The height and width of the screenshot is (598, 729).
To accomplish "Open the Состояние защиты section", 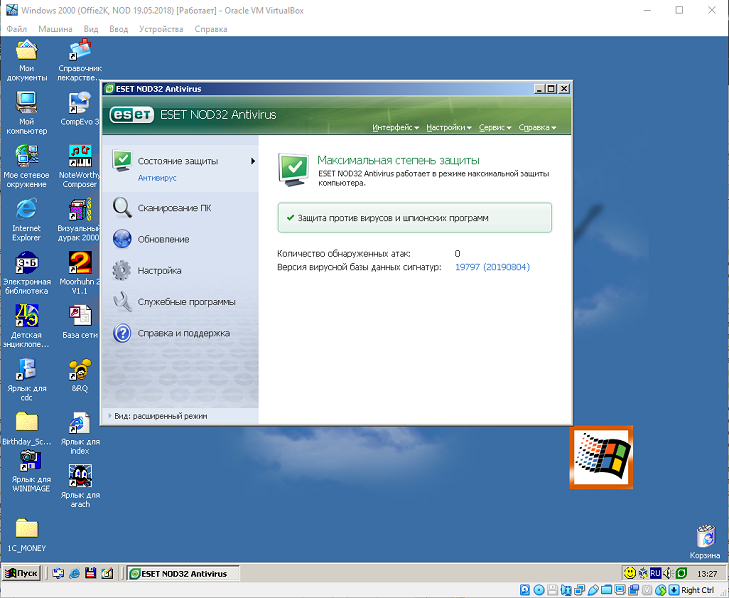I will pos(178,161).
